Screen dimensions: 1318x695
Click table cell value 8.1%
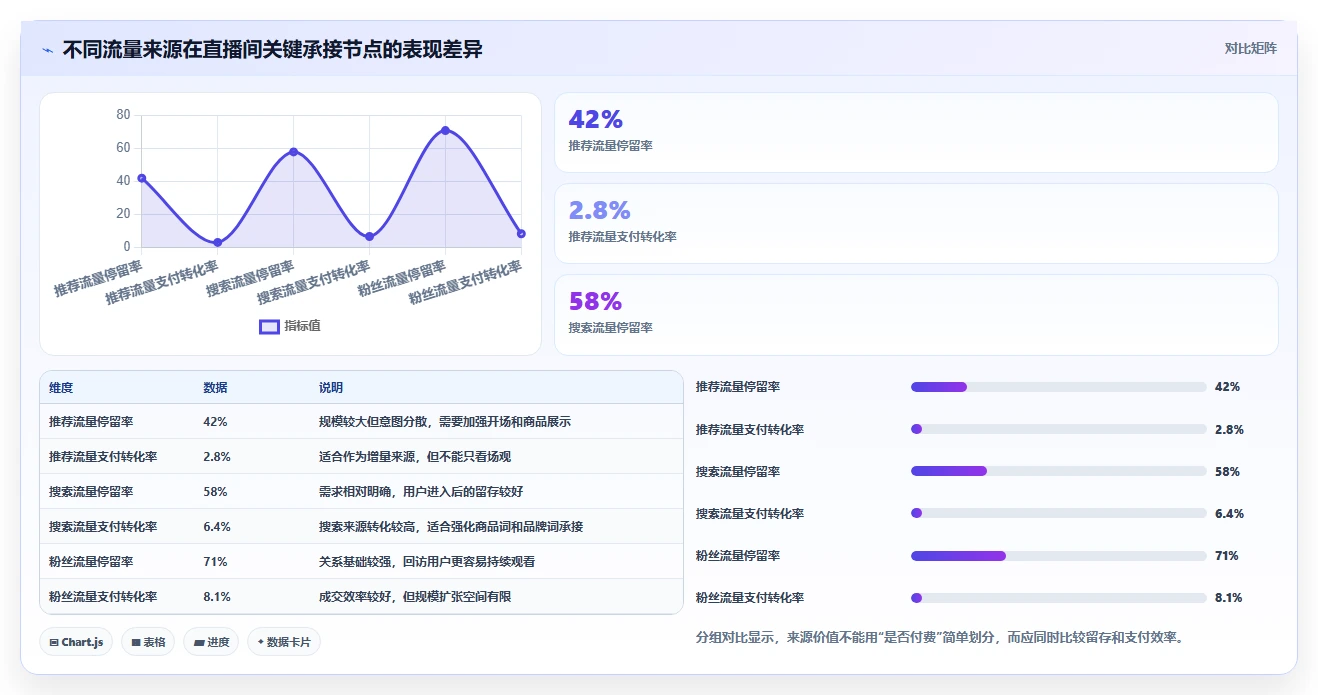click(217, 597)
